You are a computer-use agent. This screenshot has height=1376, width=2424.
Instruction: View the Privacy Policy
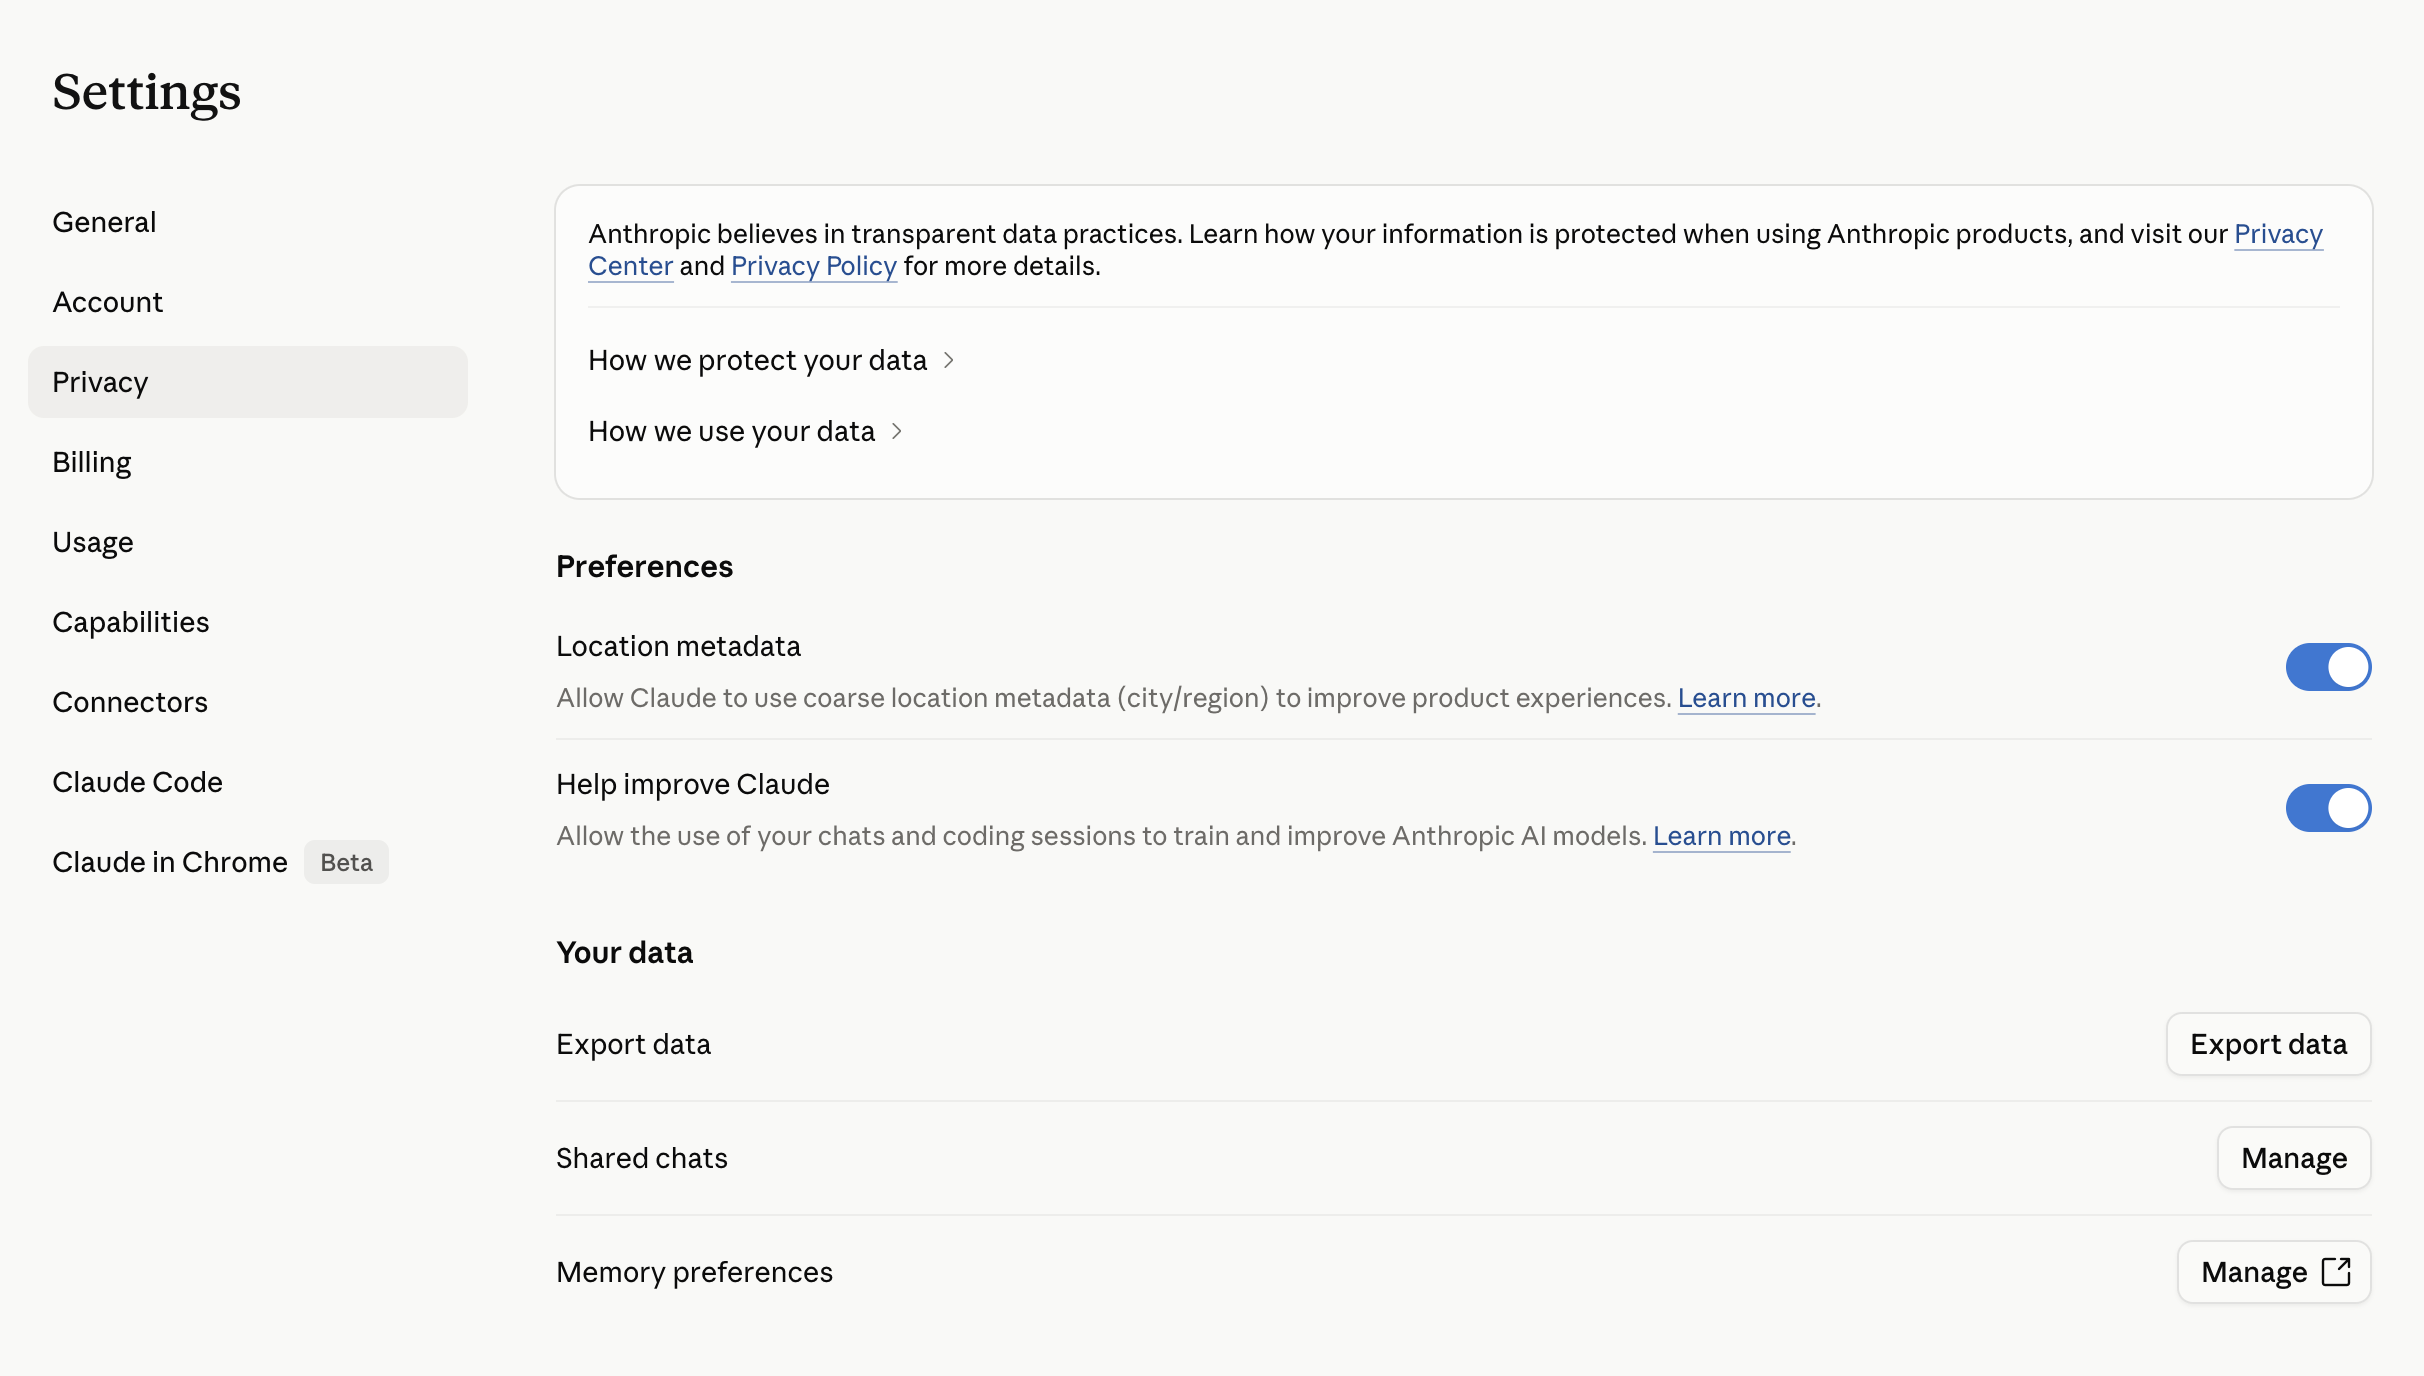(x=813, y=265)
